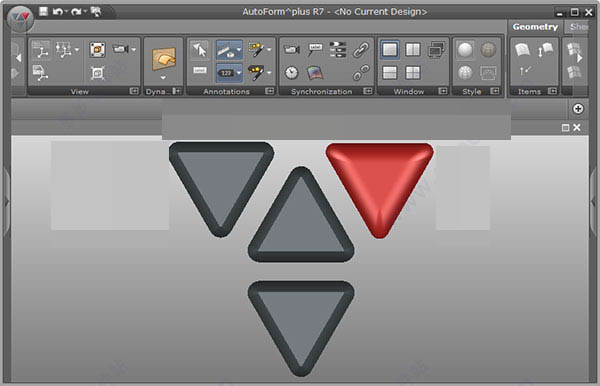Viewport: 600px width, 386px height.
Task: Click the broken chain unlink icon
Action: tap(361, 73)
